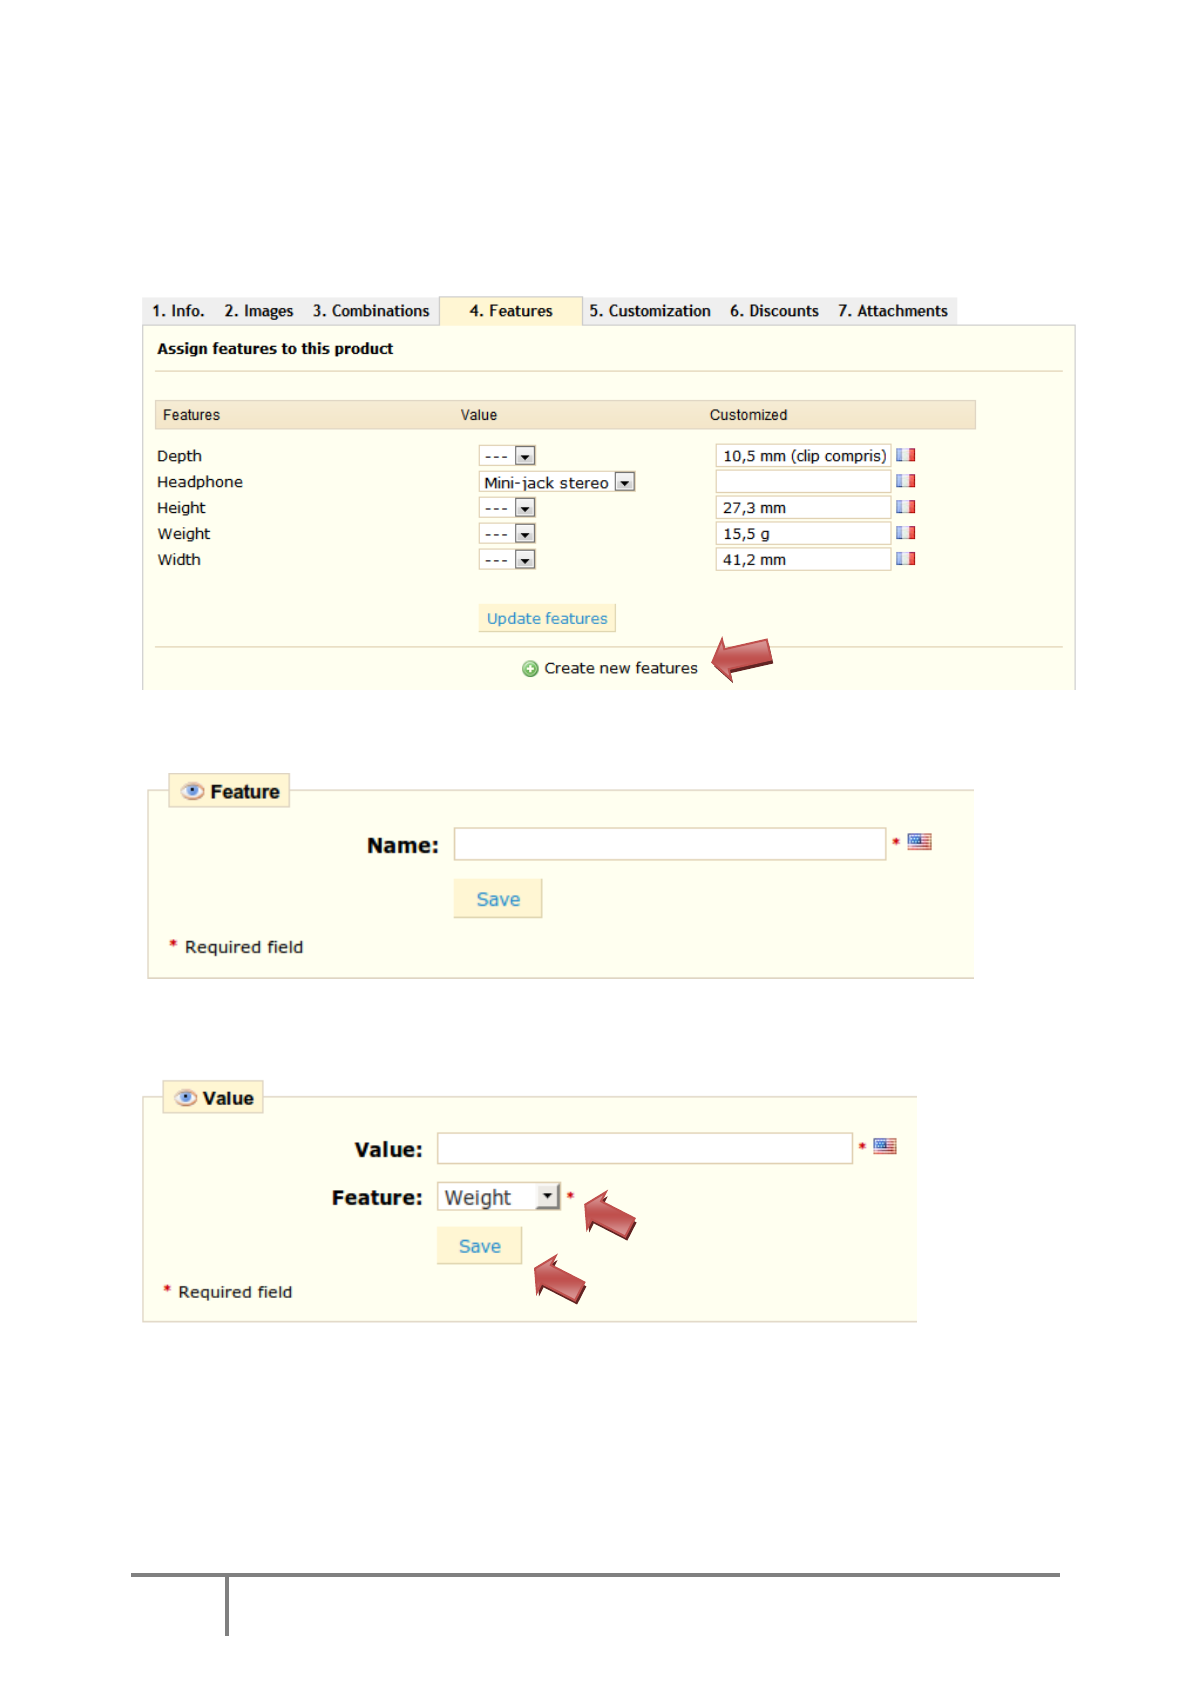Viewport: 1191px width, 1684px height.
Task: Click the eye icon in Value header
Action: [185, 1098]
